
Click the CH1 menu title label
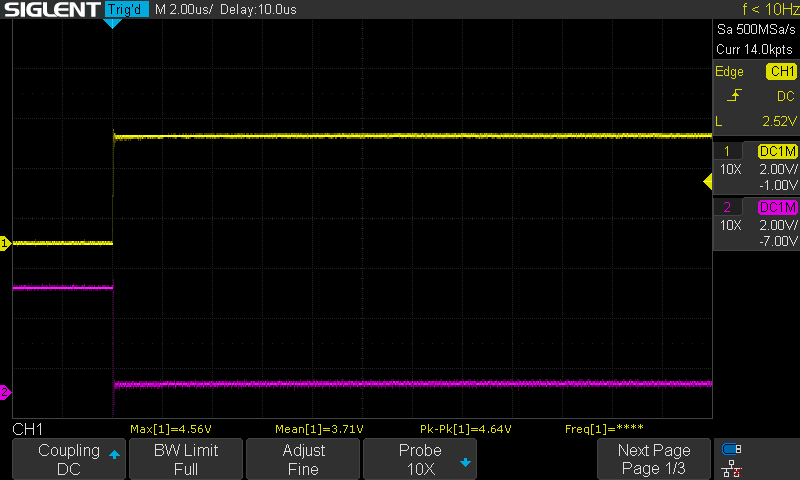point(28,429)
